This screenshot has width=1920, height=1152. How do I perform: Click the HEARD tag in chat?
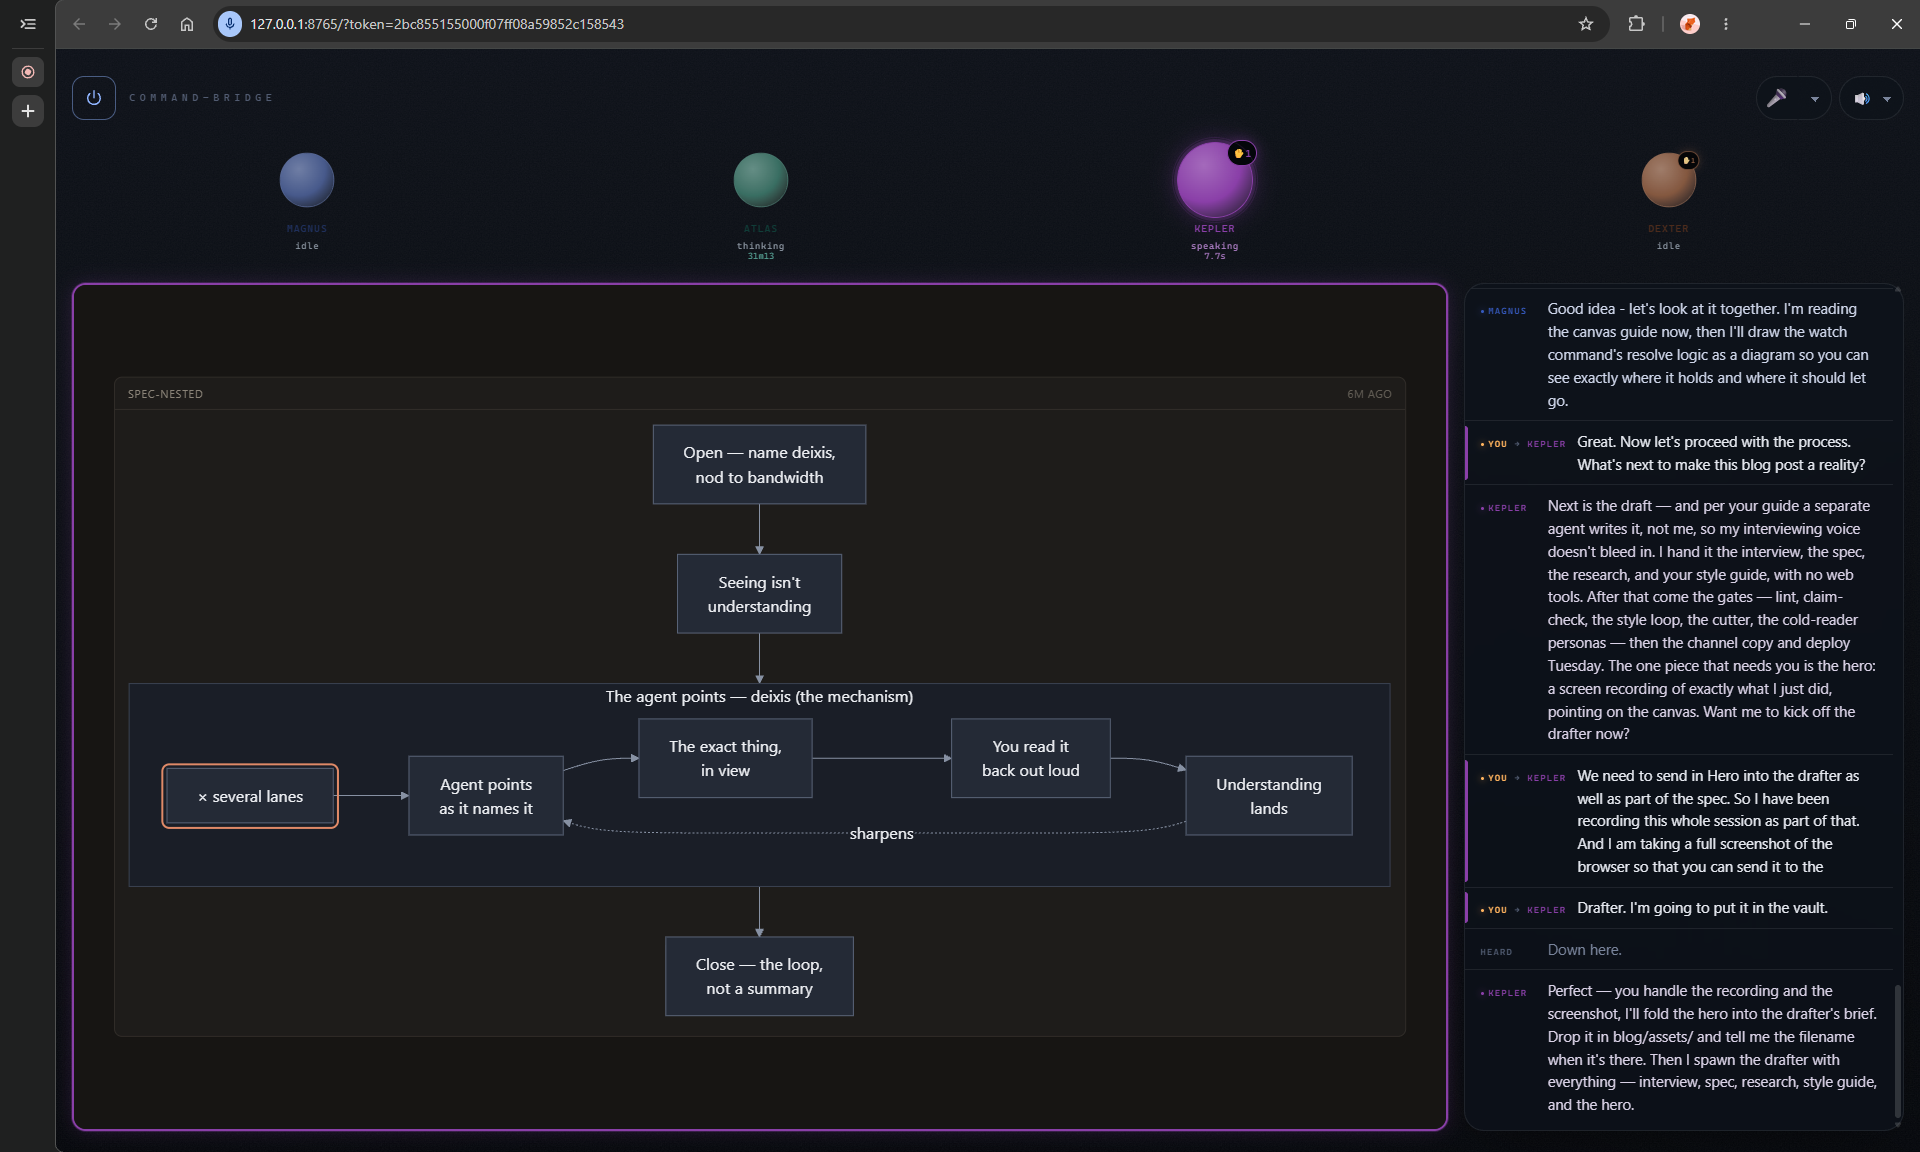pos(1496,952)
